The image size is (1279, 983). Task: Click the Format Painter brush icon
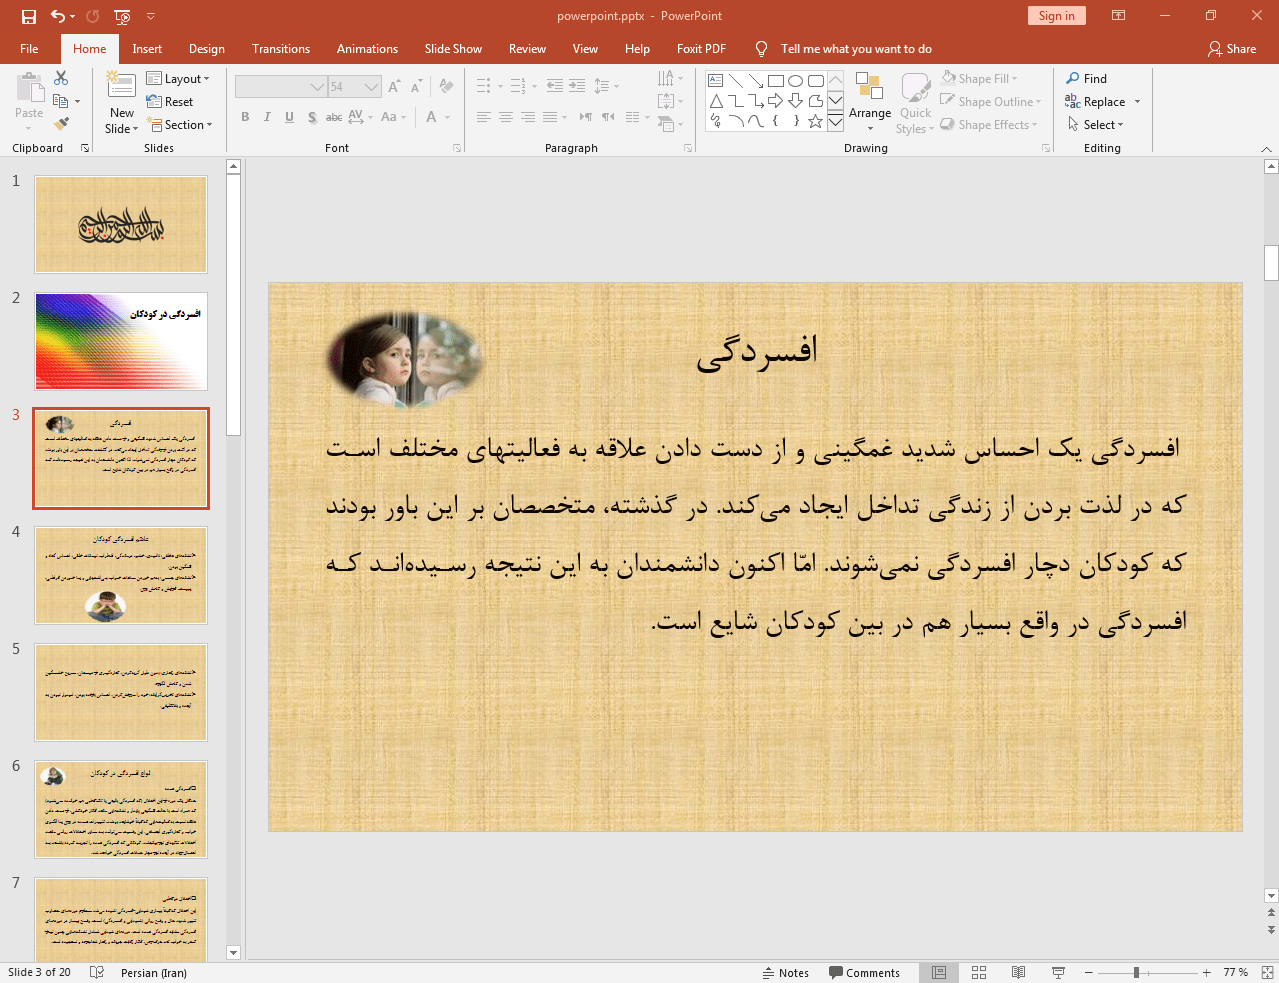click(61, 124)
